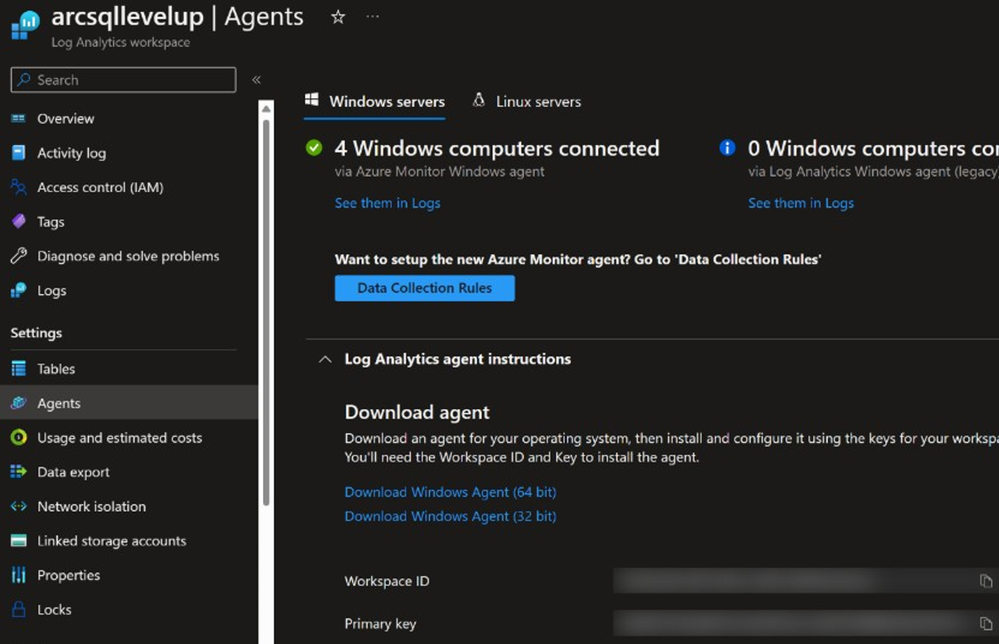Switch to Windows servers tab
The width and height of the screenshot is (999, 644).
pyautogui.click(x=375, y=101)
